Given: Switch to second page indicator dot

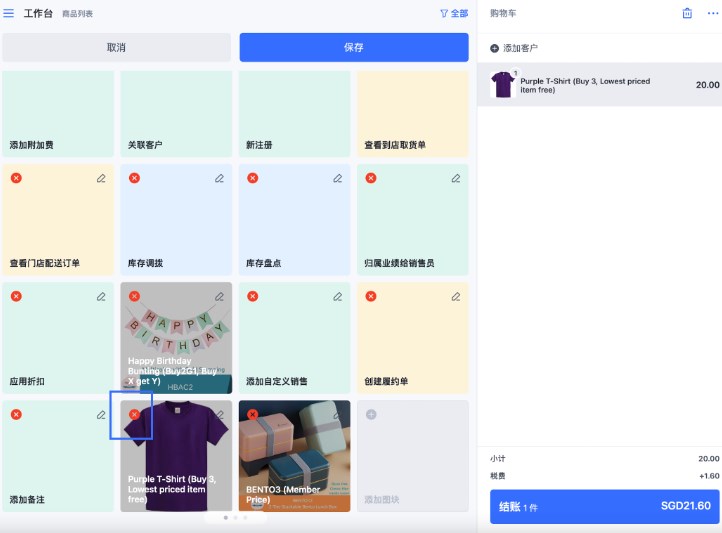Looking at the screenshot, I should coord(235,518).
